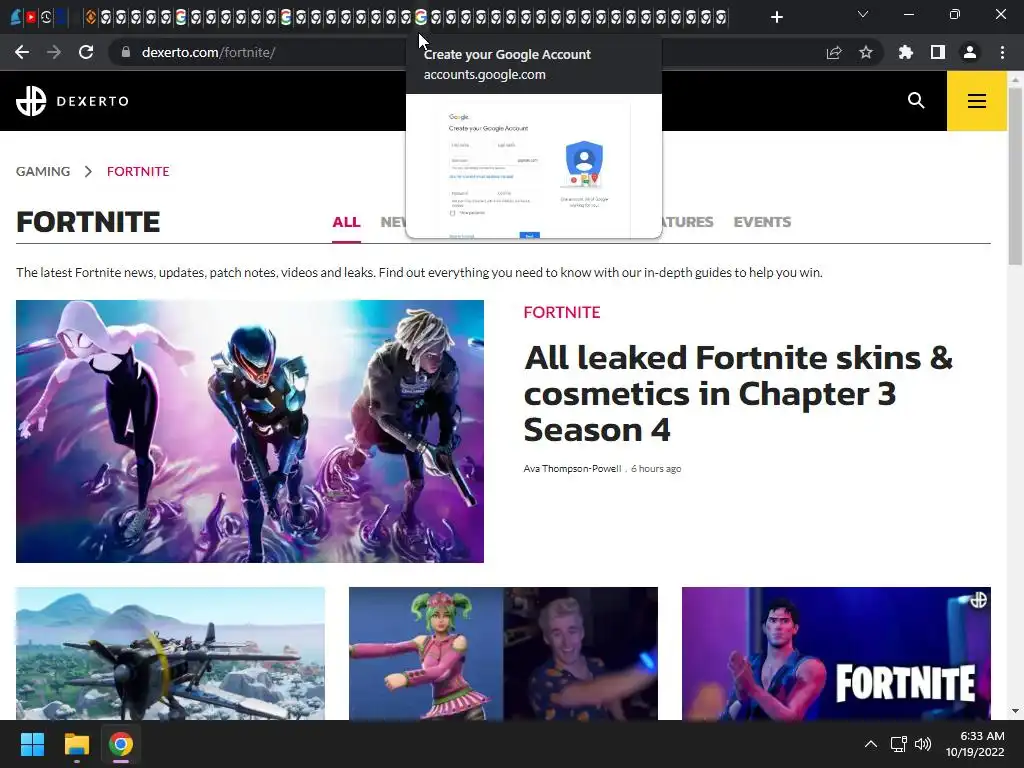Select the ALL category tab

click(x=346, y=222)
